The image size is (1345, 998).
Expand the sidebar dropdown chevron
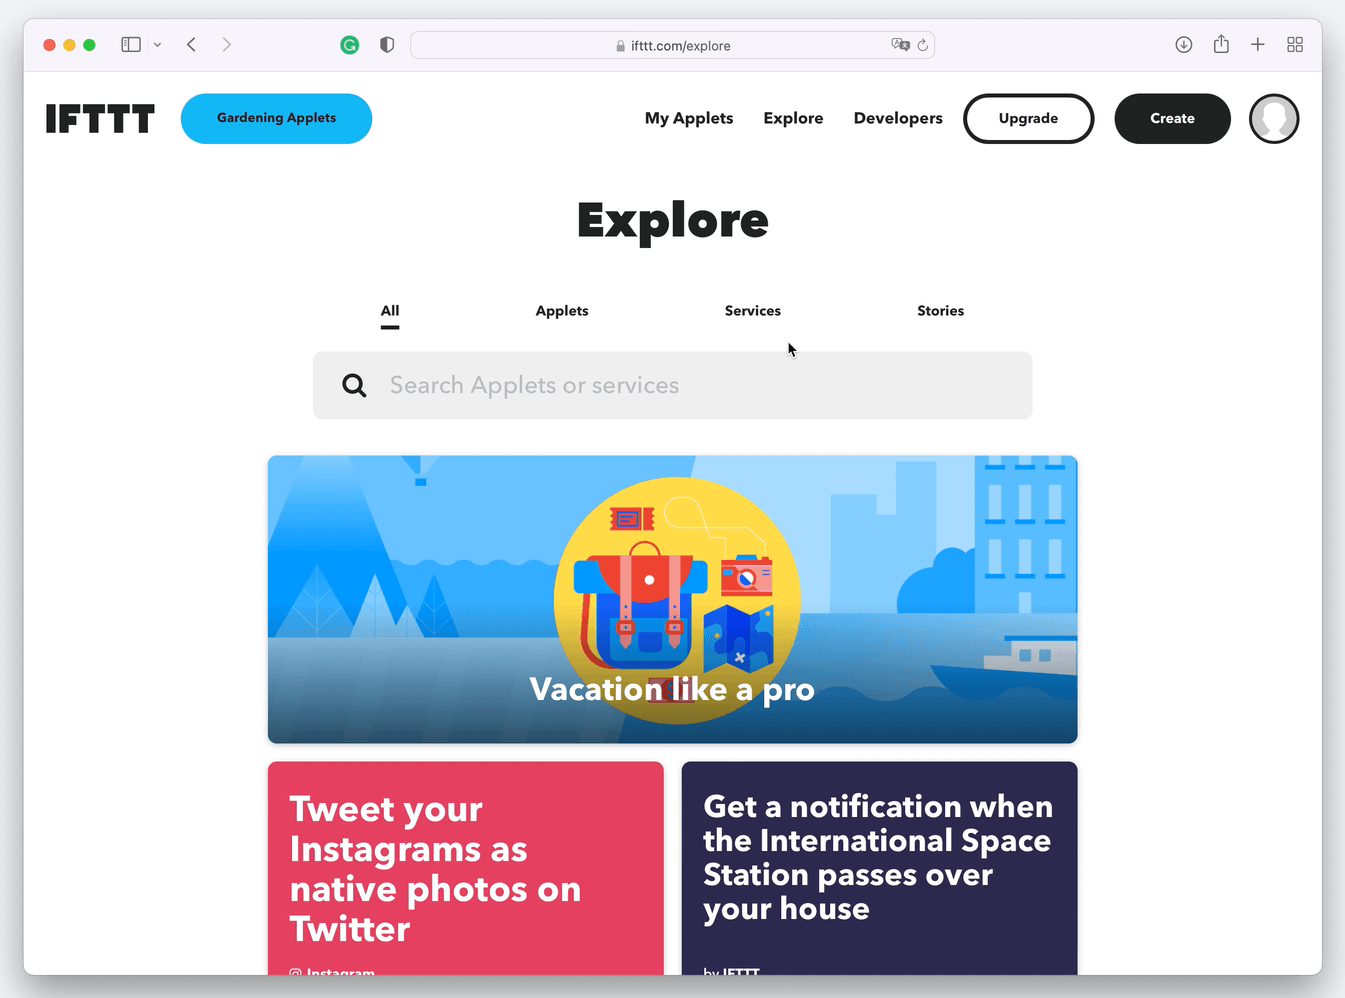point(157,45)
